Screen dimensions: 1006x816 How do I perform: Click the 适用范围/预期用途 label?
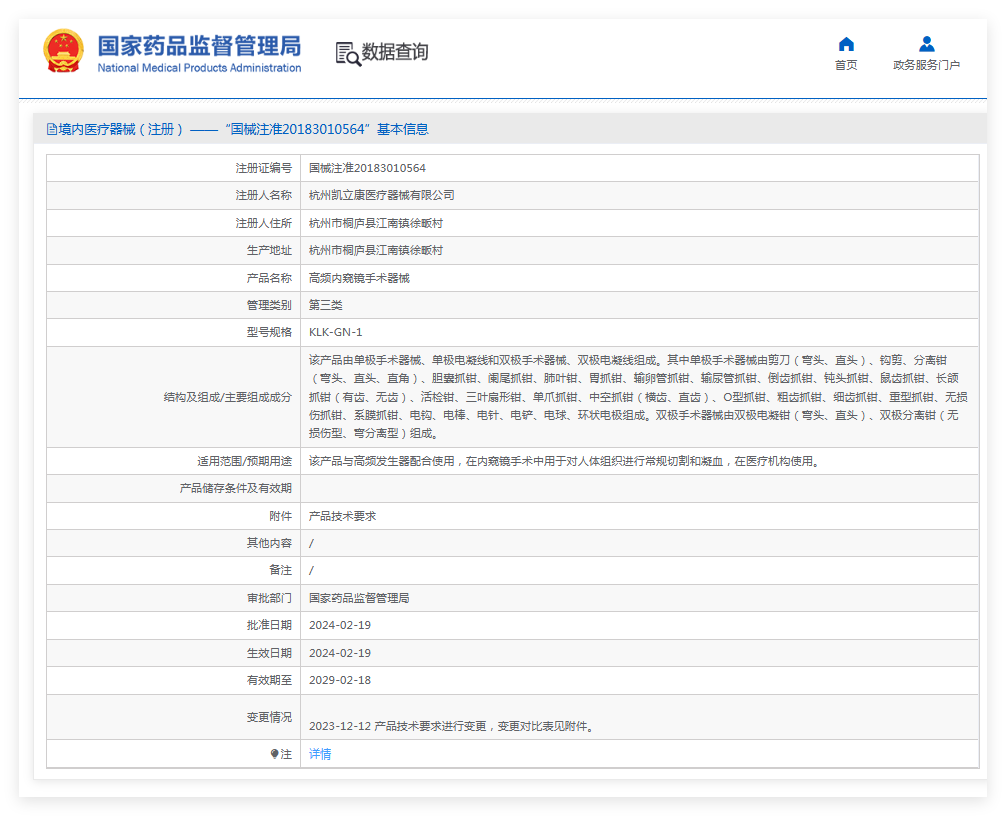pyautogui.click(x=244, y=461)
